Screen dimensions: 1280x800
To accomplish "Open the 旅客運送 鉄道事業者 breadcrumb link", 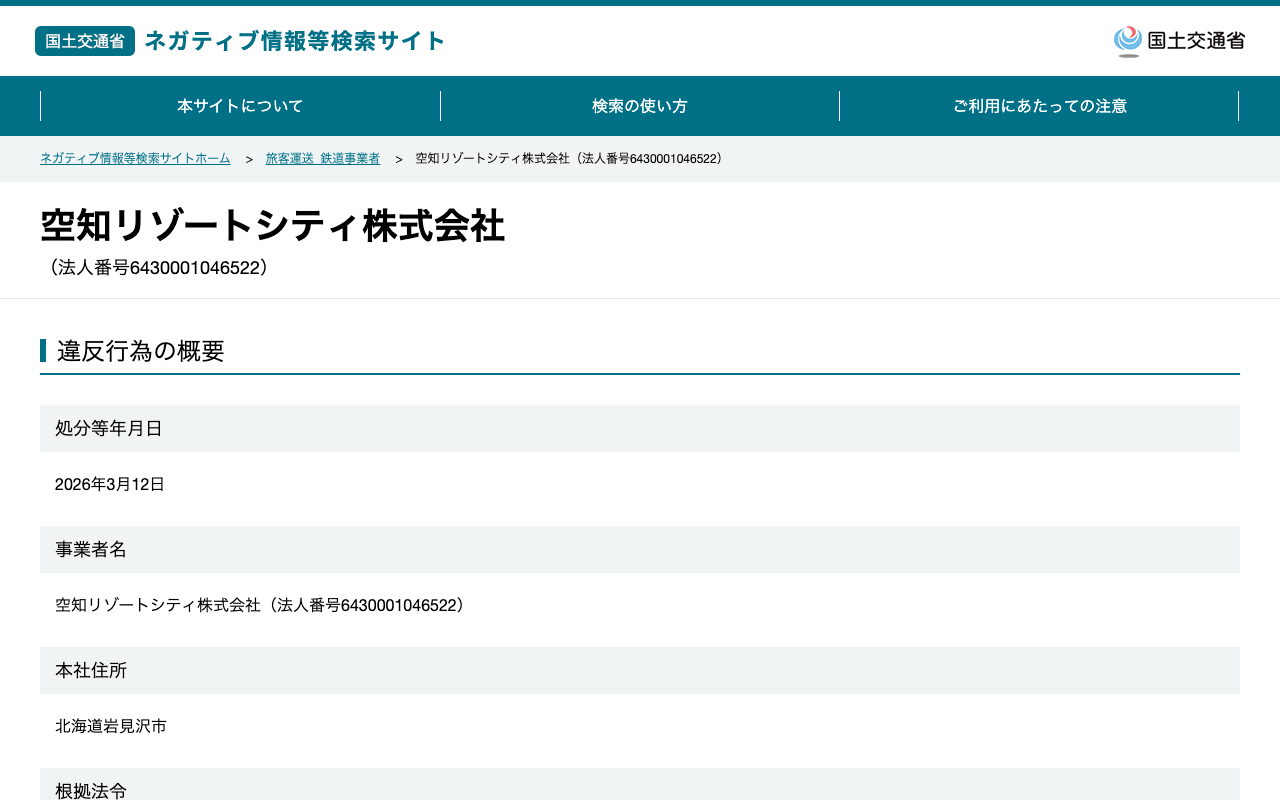I will 323,159.
